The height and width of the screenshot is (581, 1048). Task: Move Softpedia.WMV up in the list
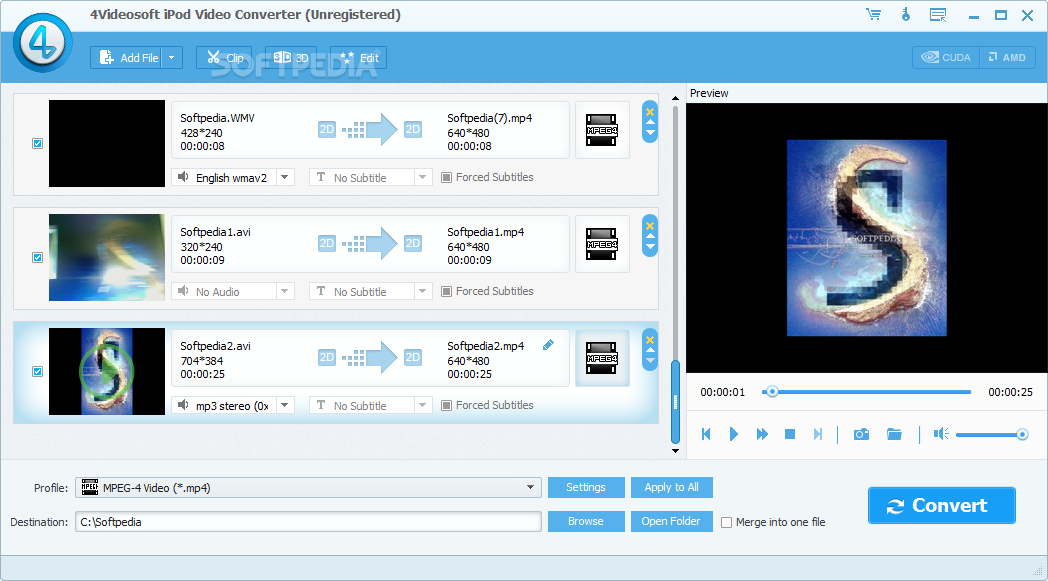[650, 122]
